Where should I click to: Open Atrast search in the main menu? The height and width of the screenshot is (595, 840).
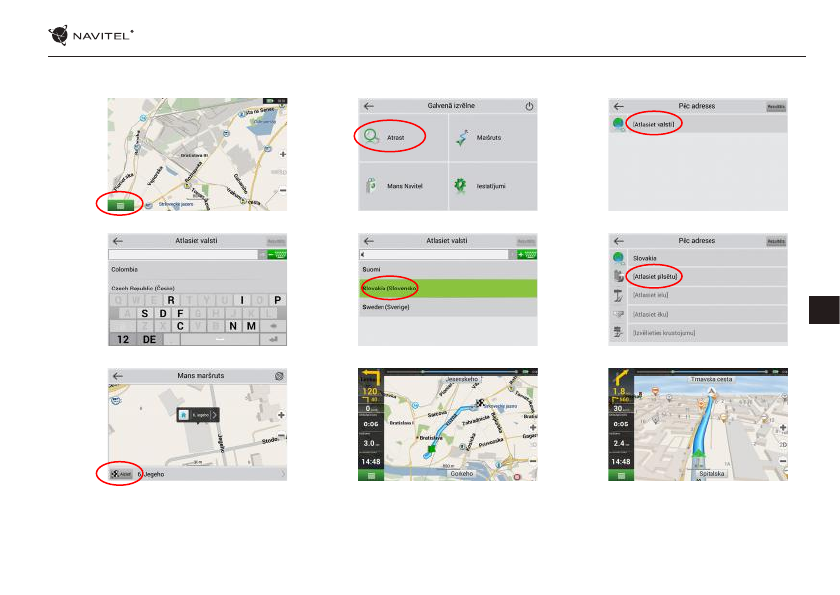tap(403, 137)
